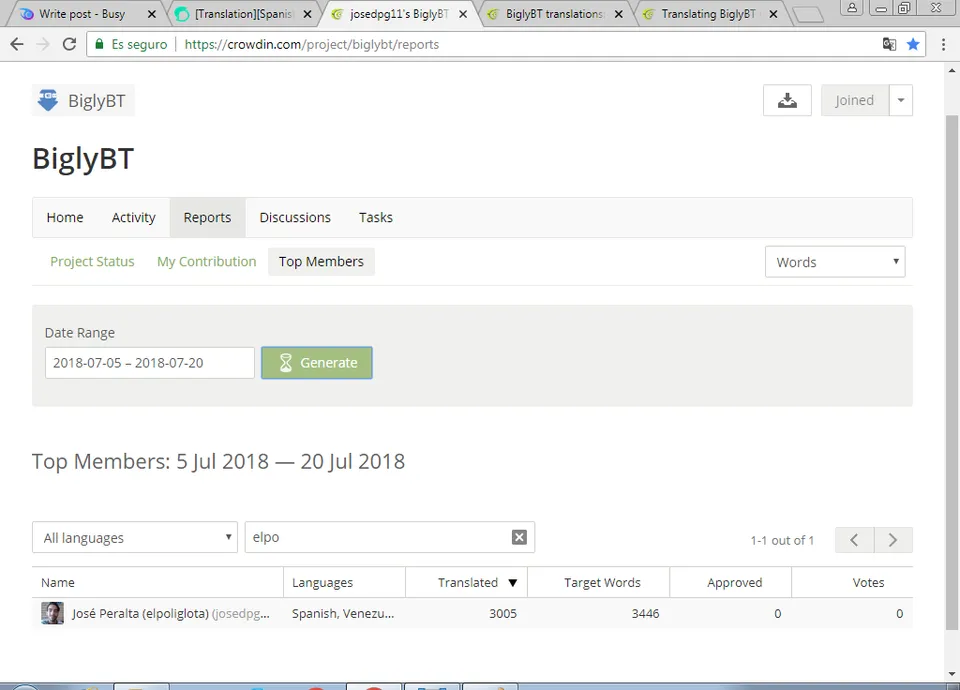The width and height of the screenshot is (960, 690).
Task: Open the Activity project tab
Action: (x=133, y=217)
